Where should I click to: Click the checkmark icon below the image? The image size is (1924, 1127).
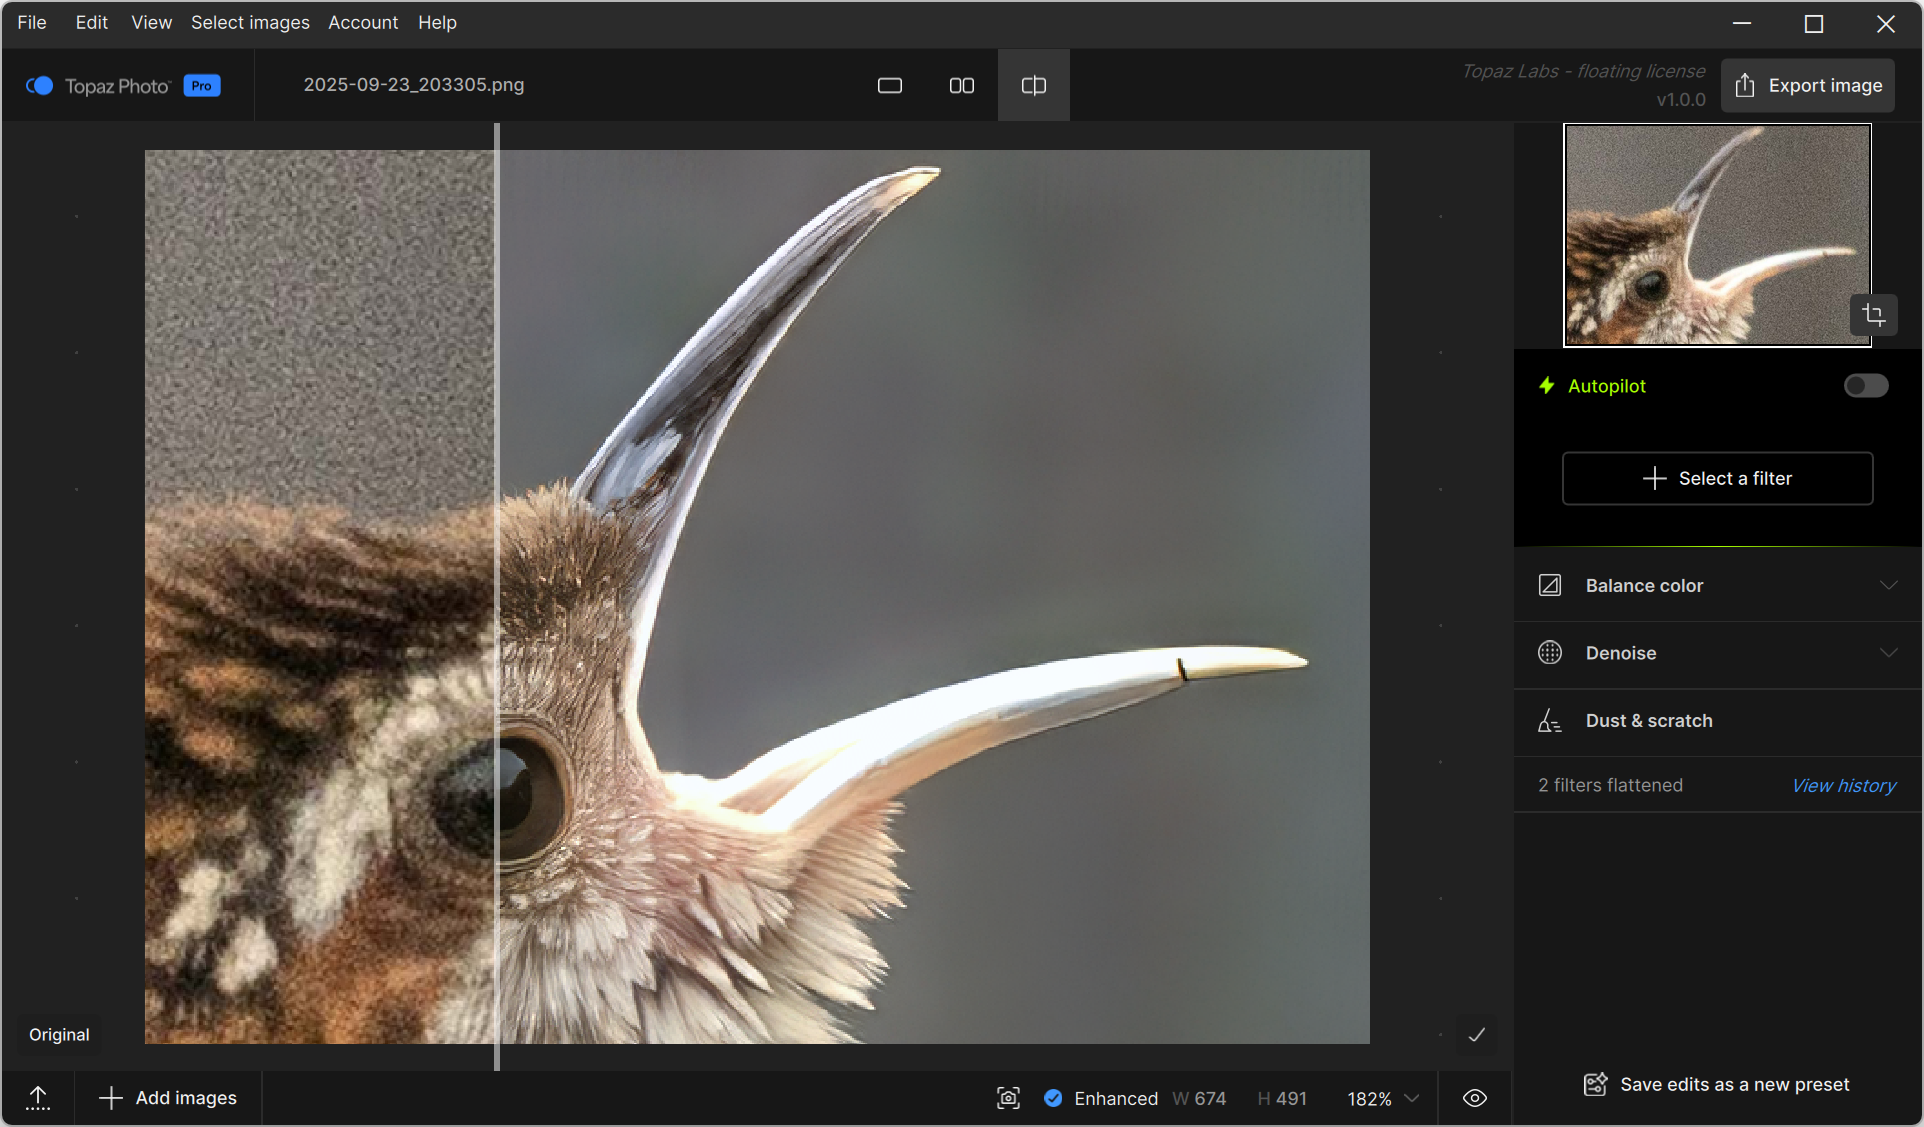coord(1476,1035)
